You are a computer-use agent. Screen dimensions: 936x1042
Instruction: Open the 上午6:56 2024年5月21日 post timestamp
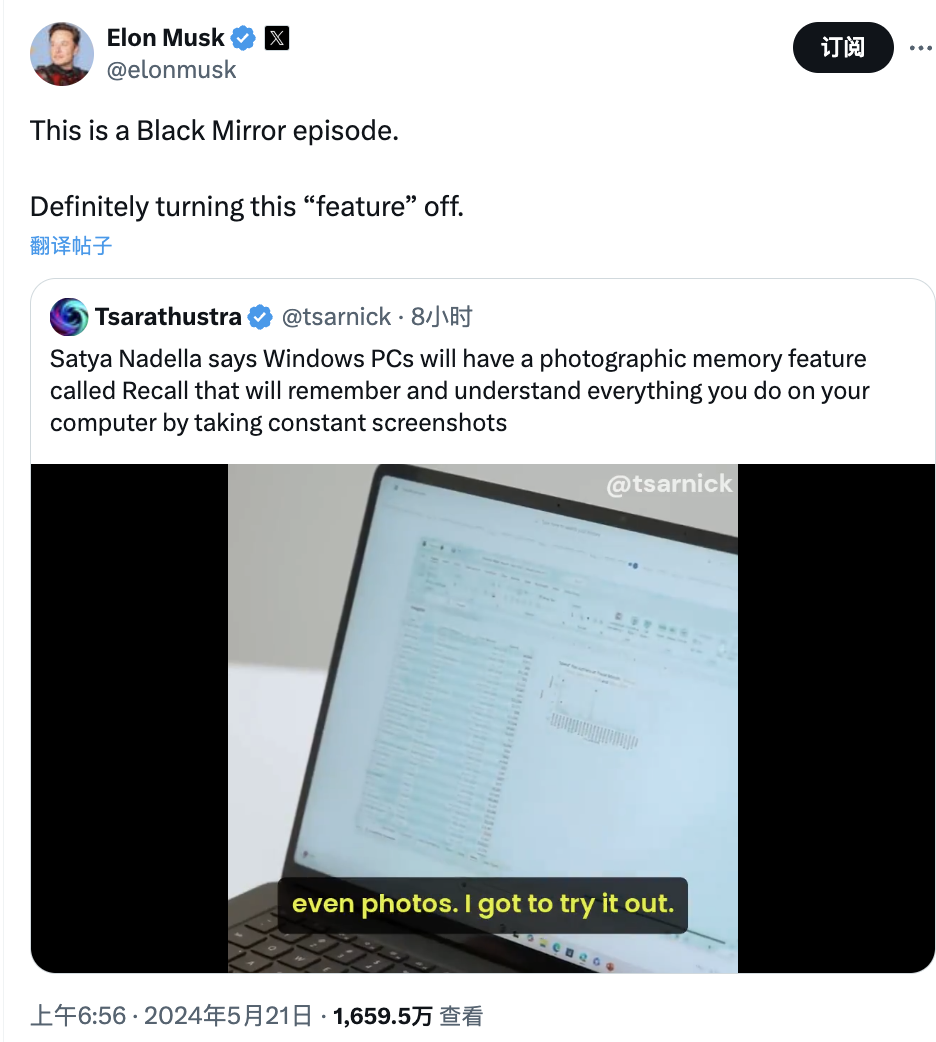click(171, 1015)
